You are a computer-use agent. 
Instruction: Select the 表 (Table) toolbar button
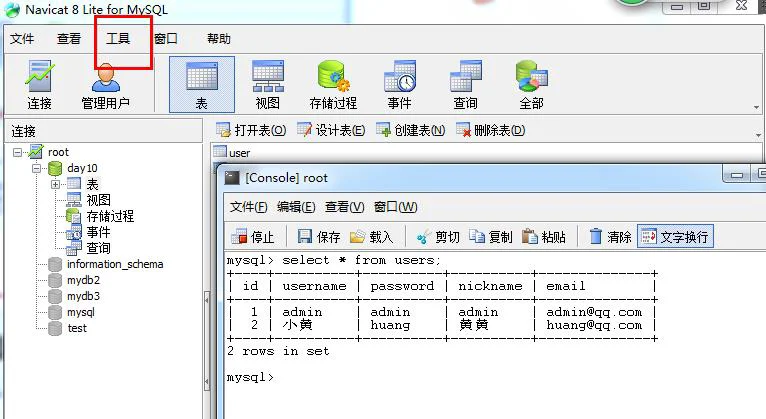(202, 84)
